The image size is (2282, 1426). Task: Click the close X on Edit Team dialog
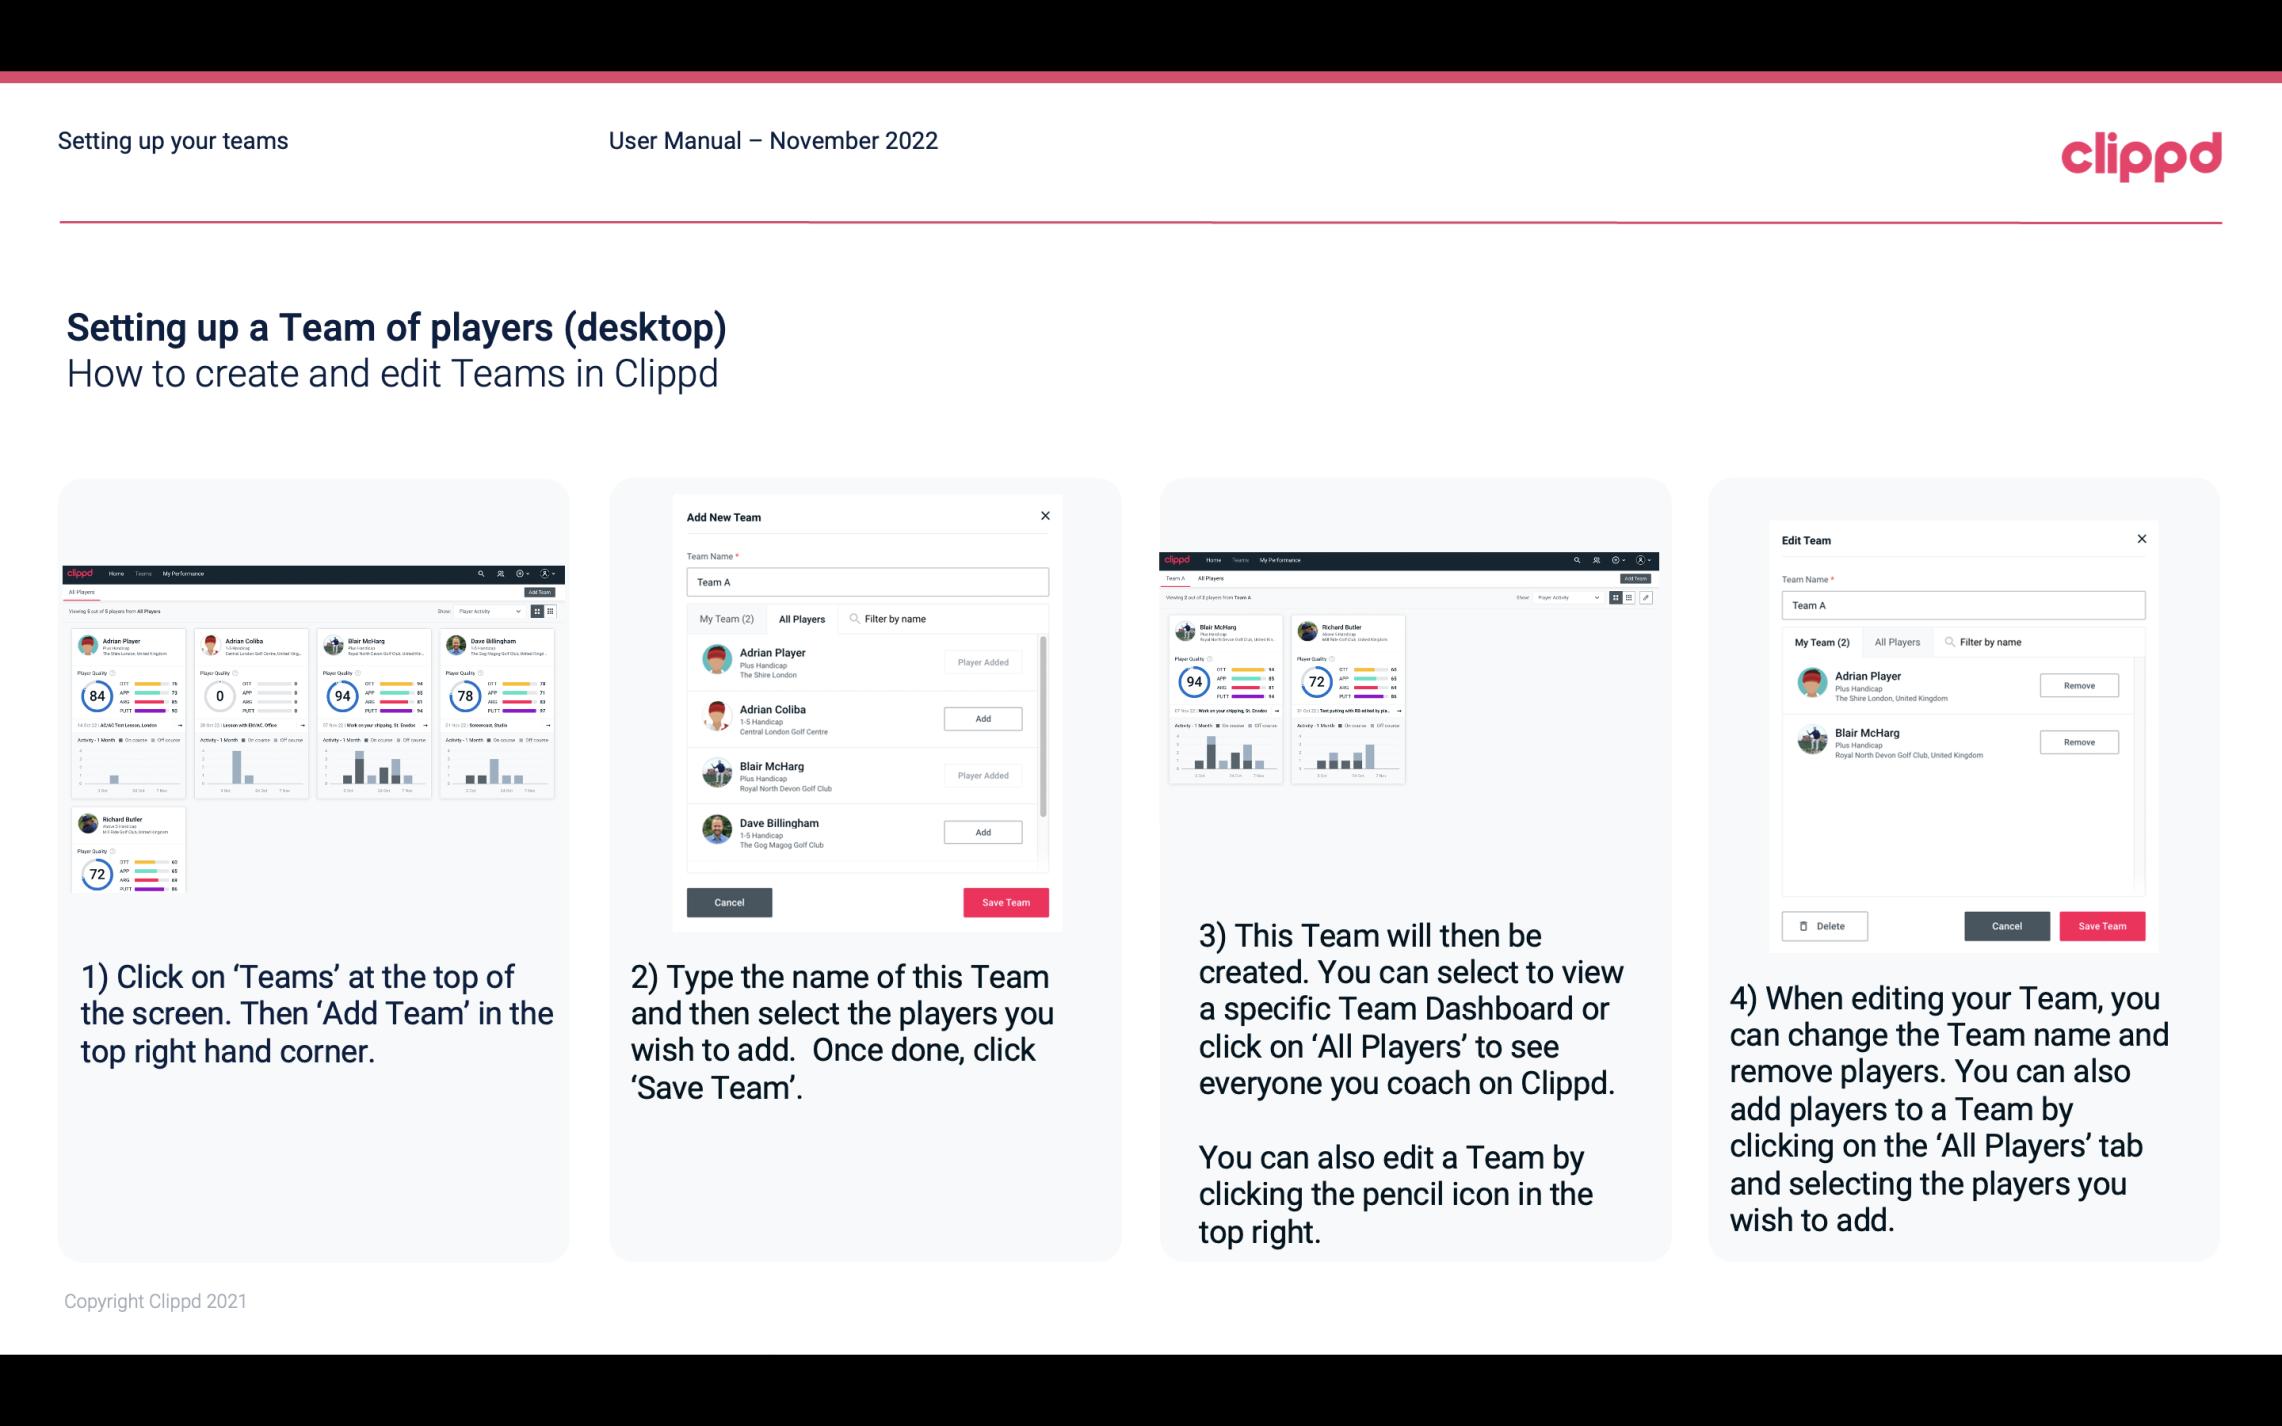2141,540
